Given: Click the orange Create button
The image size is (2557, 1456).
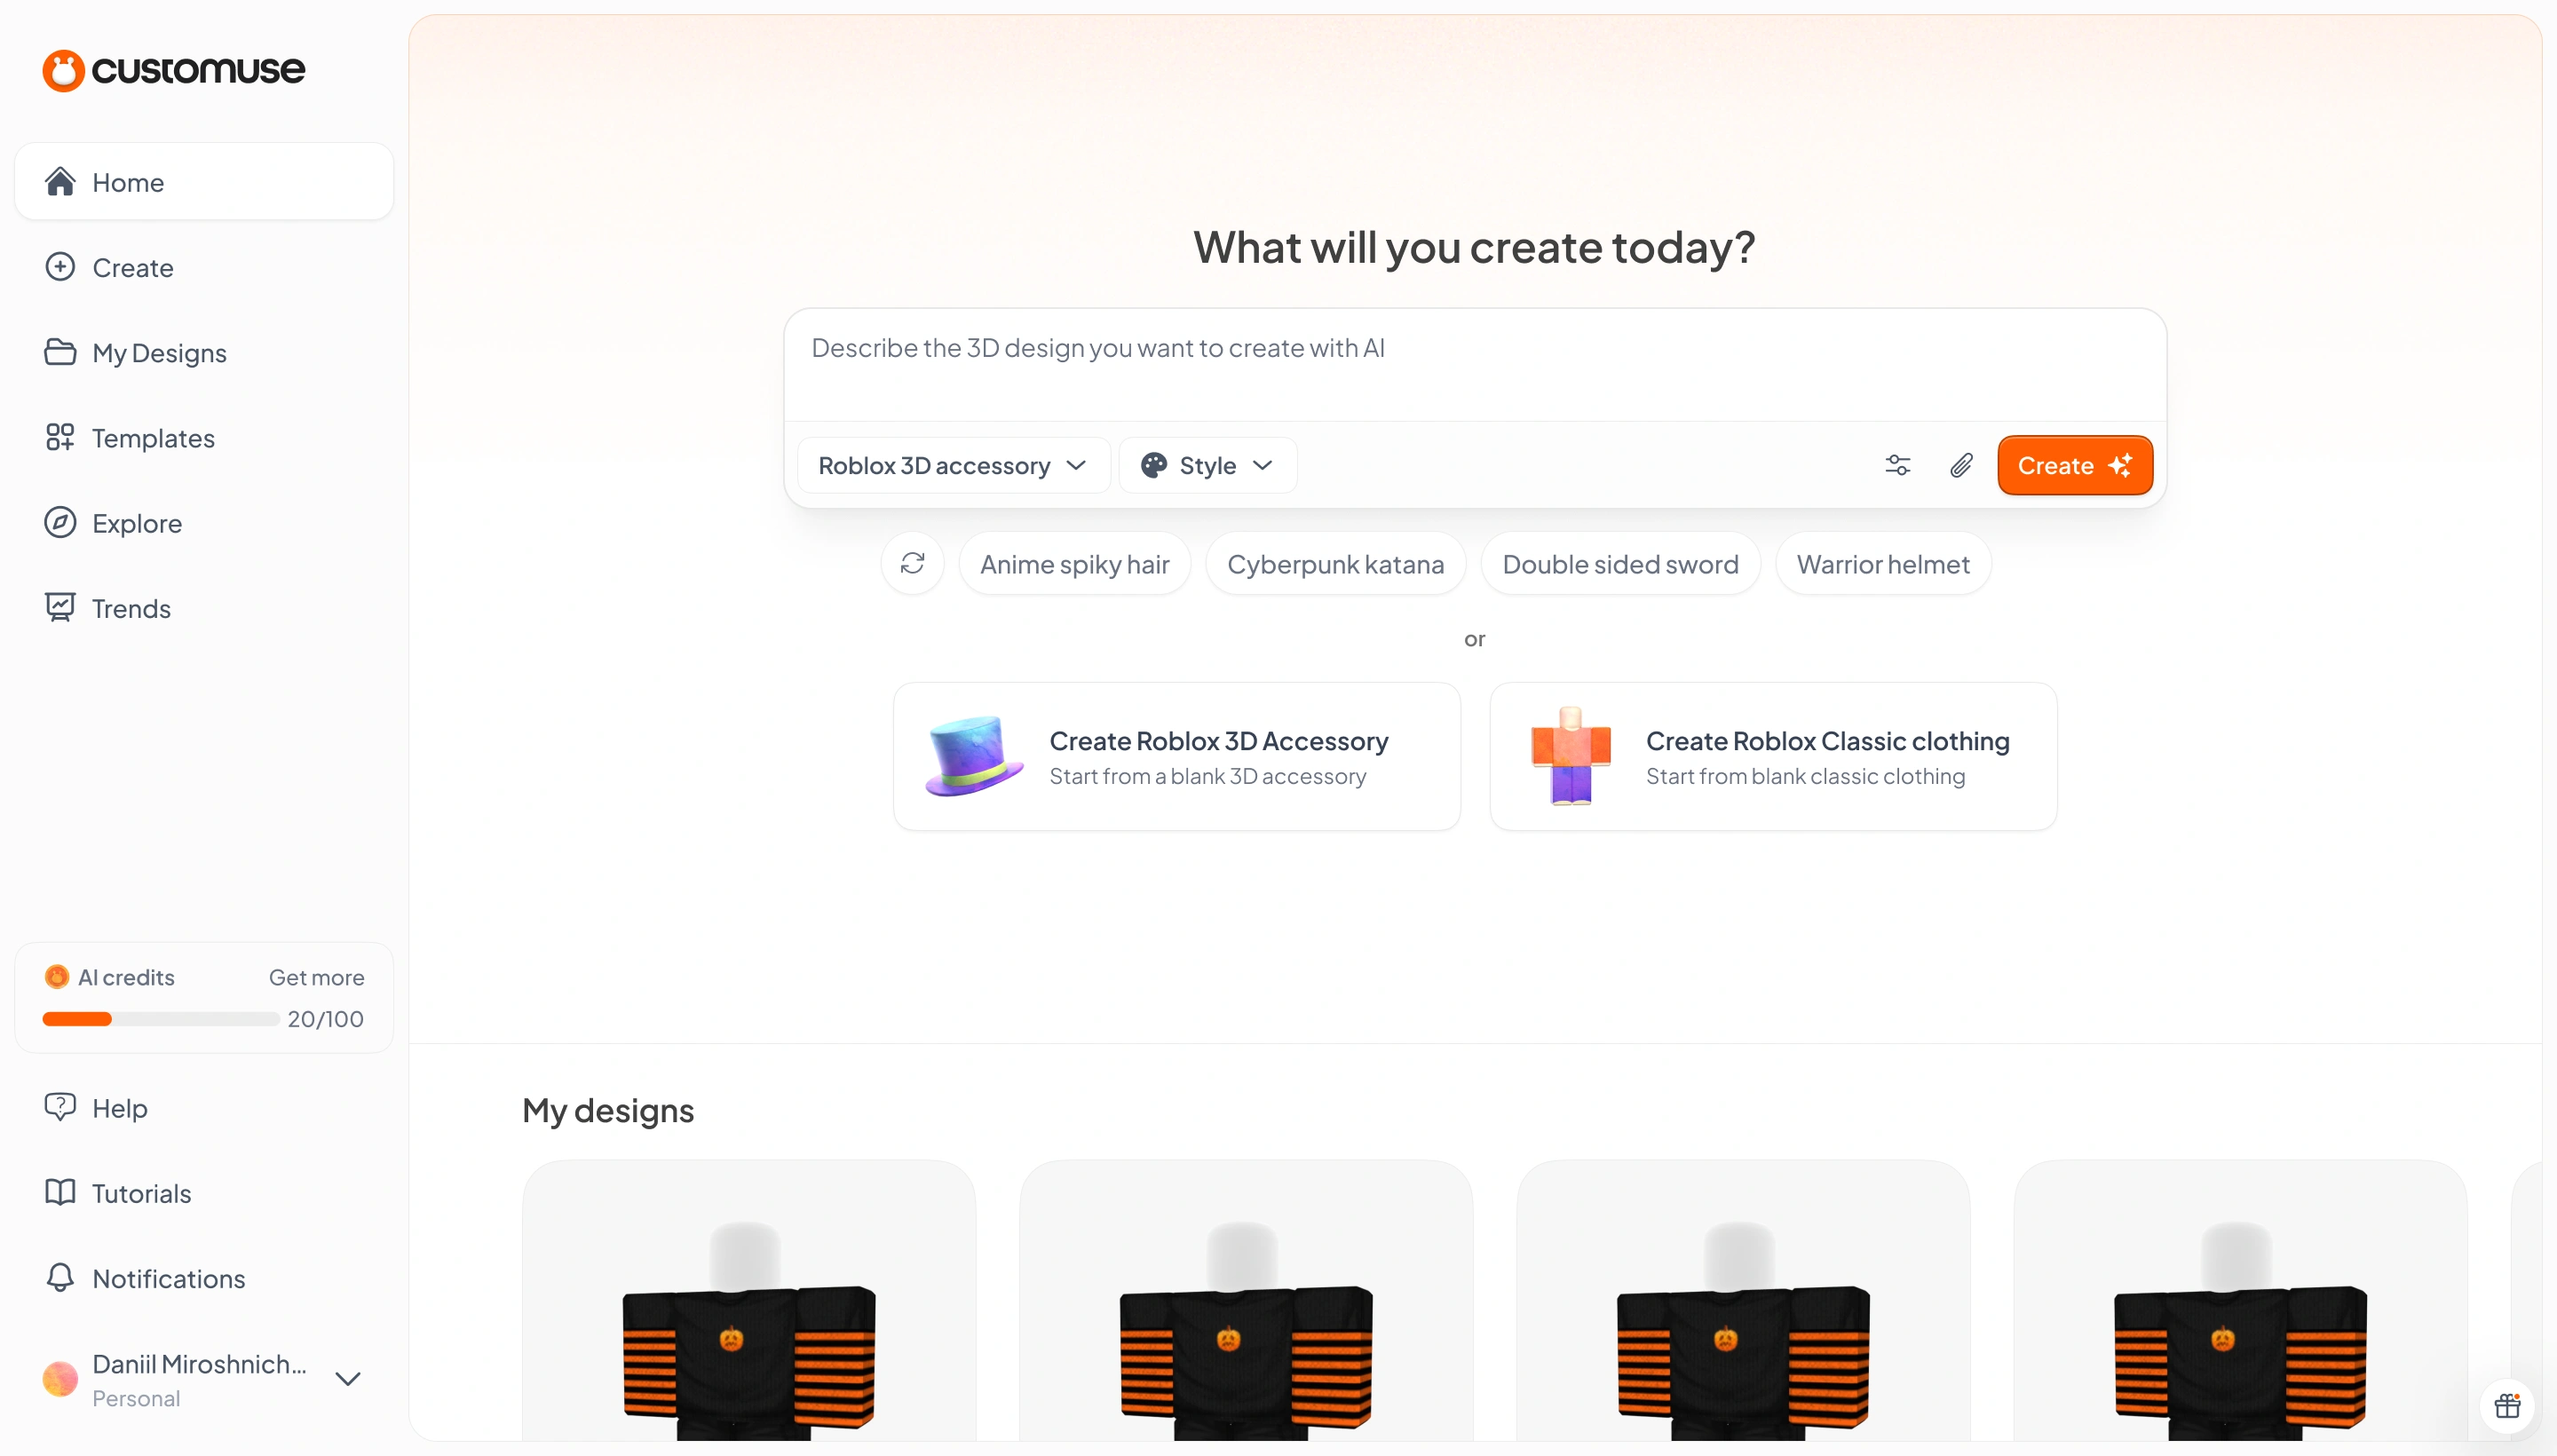Looking at the screenshot, I should click(2074, 465).
